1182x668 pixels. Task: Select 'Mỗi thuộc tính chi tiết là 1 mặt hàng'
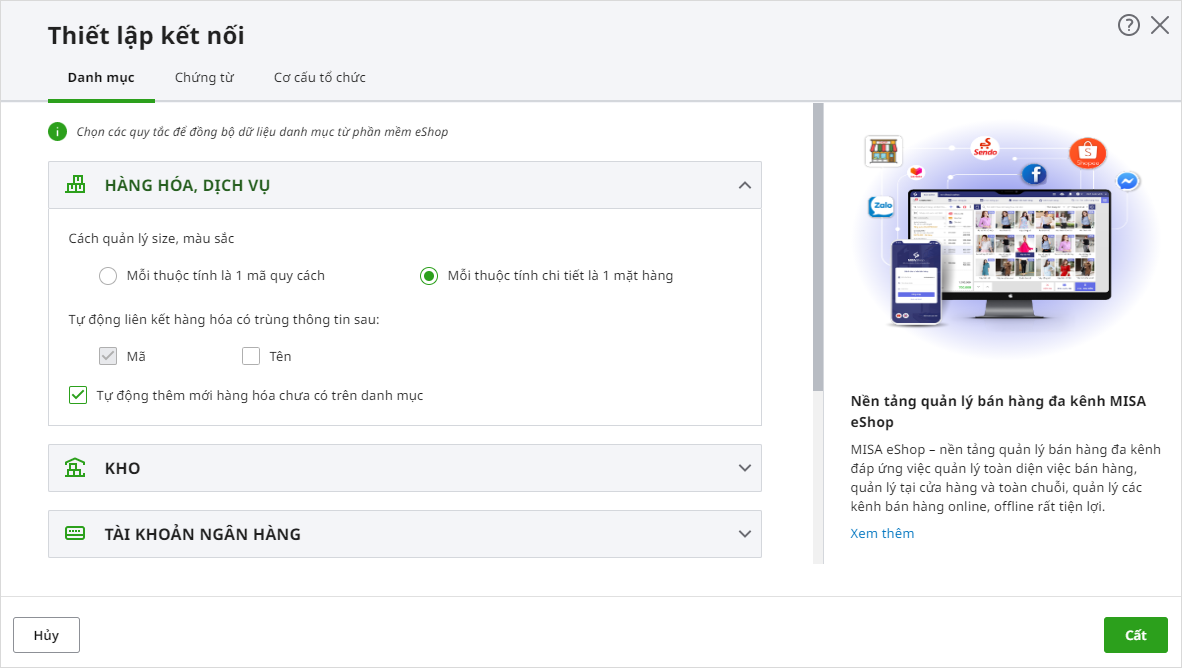tap(429, 276)
